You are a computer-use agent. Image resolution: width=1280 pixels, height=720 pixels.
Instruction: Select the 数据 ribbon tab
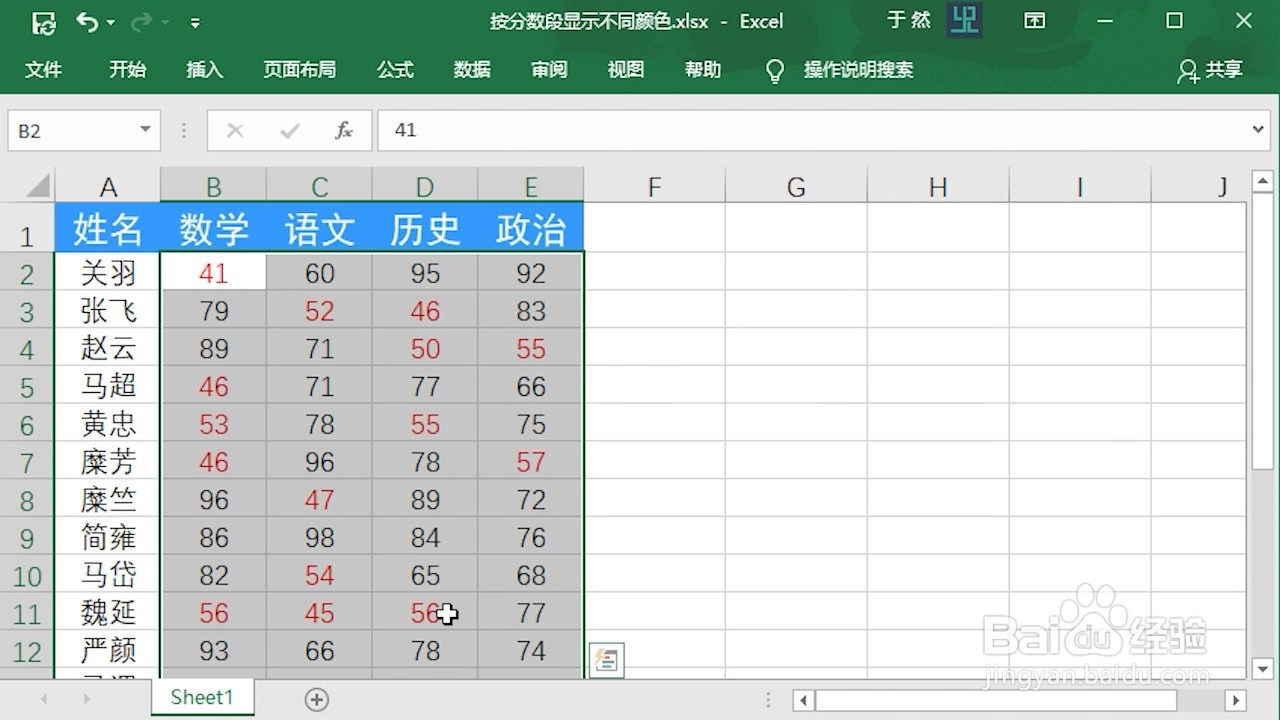click(471, 70)
